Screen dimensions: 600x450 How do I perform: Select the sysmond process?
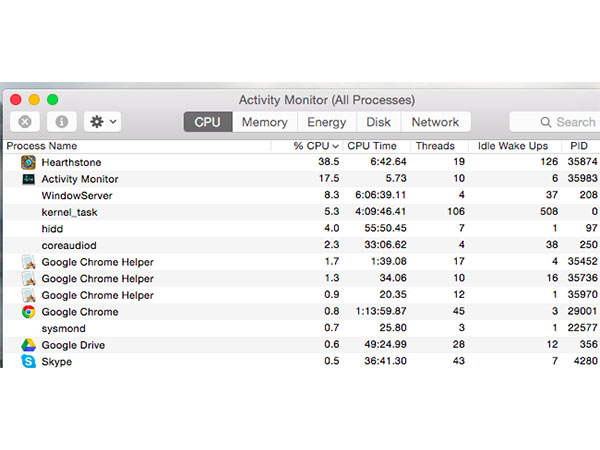(64, 328)
